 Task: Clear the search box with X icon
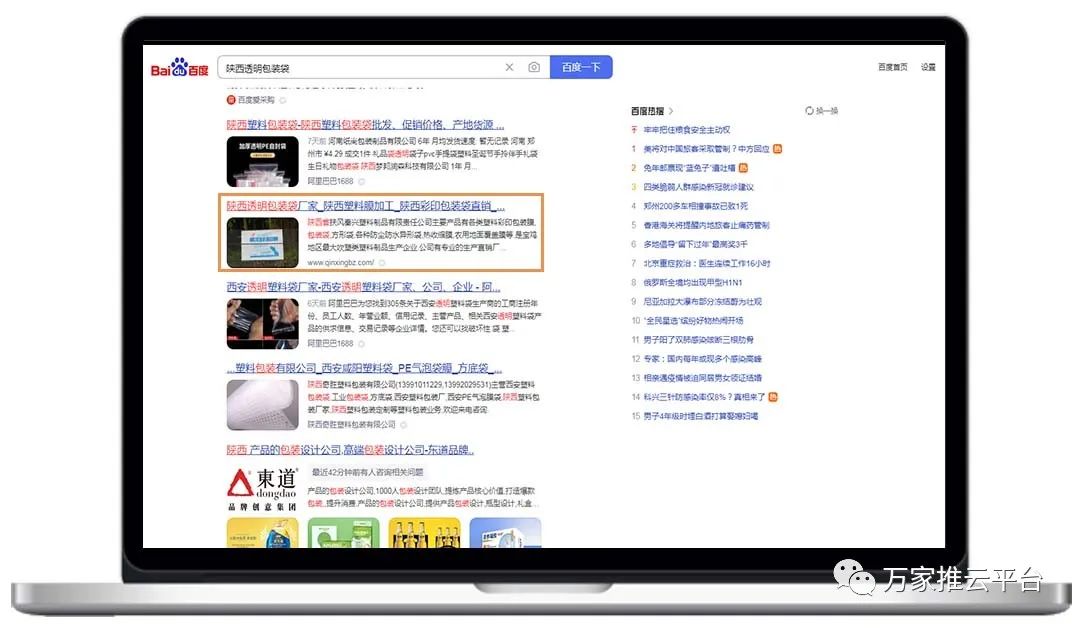509,68
